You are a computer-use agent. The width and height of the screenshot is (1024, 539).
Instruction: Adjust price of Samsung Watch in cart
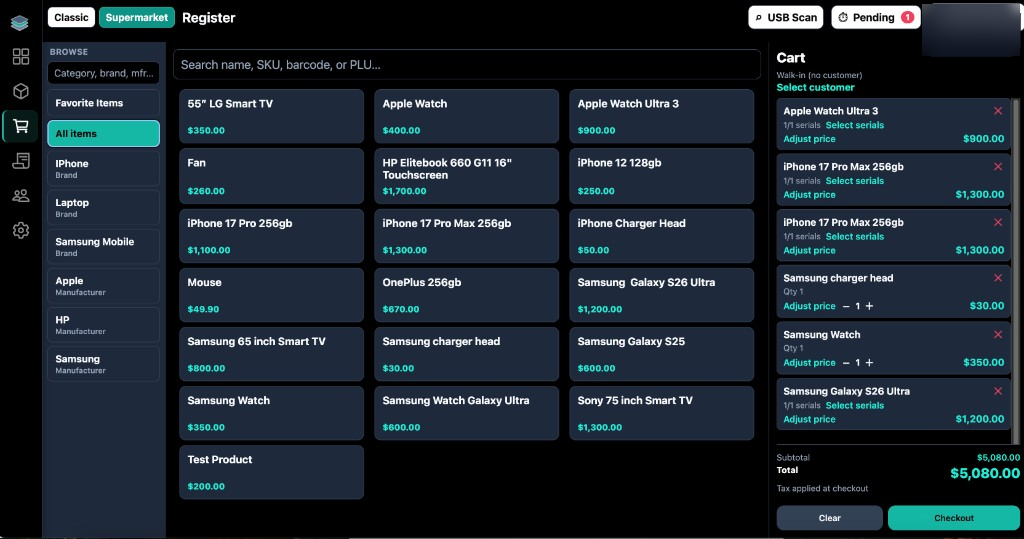pos(809,363)
